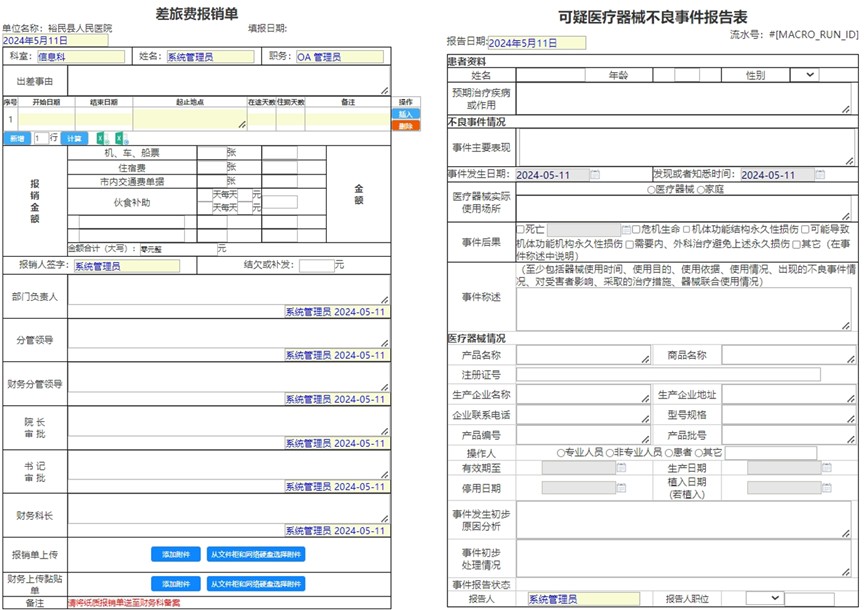Click the first Excel icon next to 计算
865x610 pixels.
tap(100, 138)
